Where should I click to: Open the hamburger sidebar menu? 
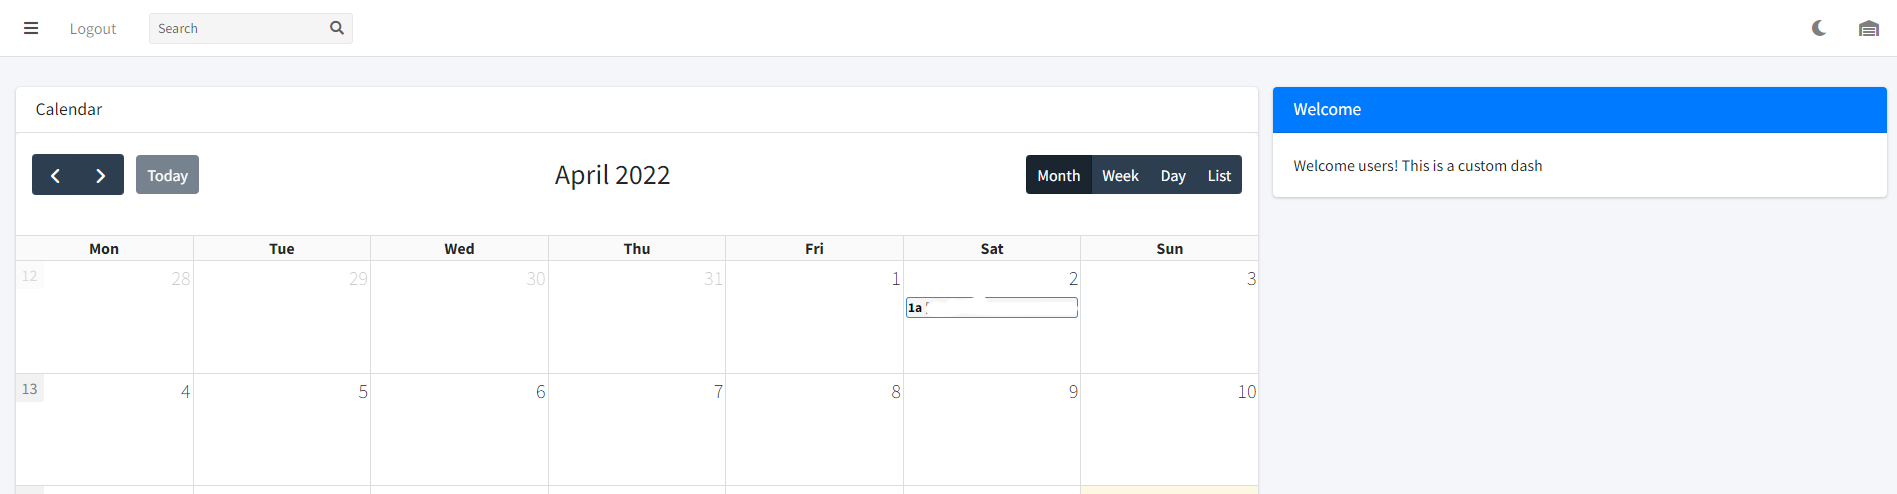point(31,28)
